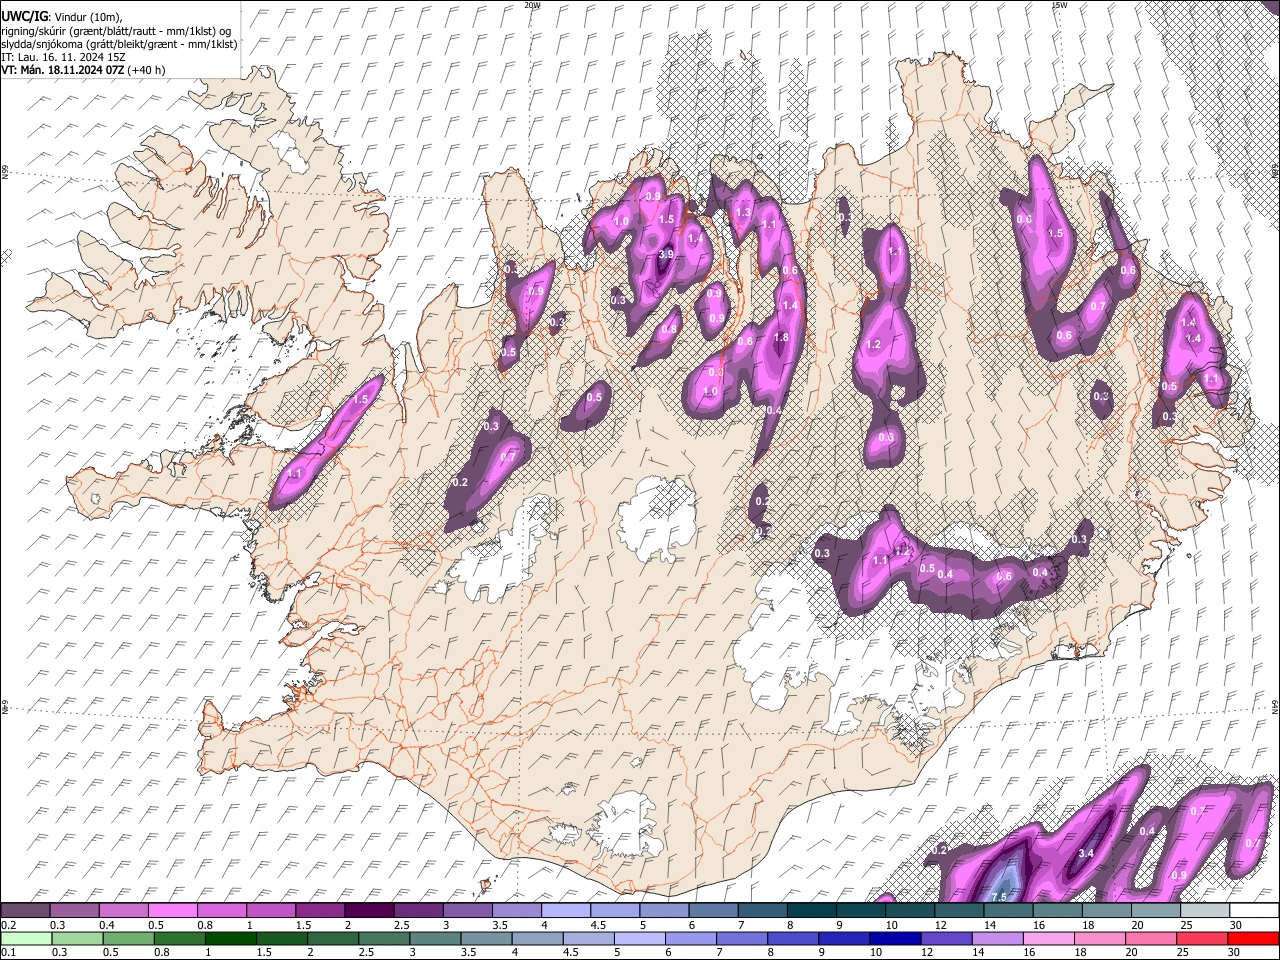This screenshot has height=960, width=1280.
Task: Click the 'rigning/skúrir' legend description line
Action: pos(116,30)
